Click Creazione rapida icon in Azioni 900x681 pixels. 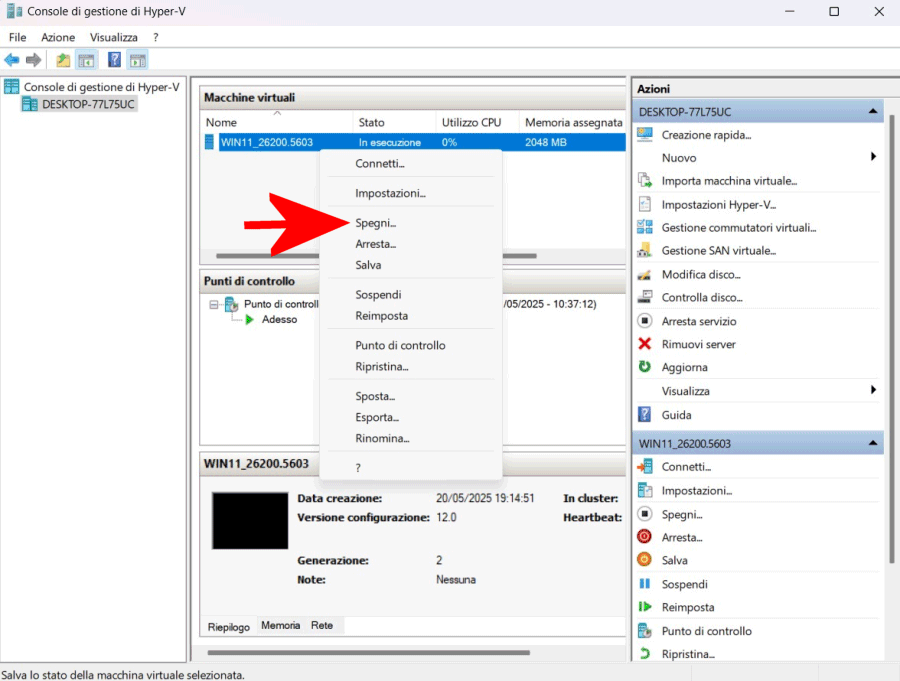[645, 134]
